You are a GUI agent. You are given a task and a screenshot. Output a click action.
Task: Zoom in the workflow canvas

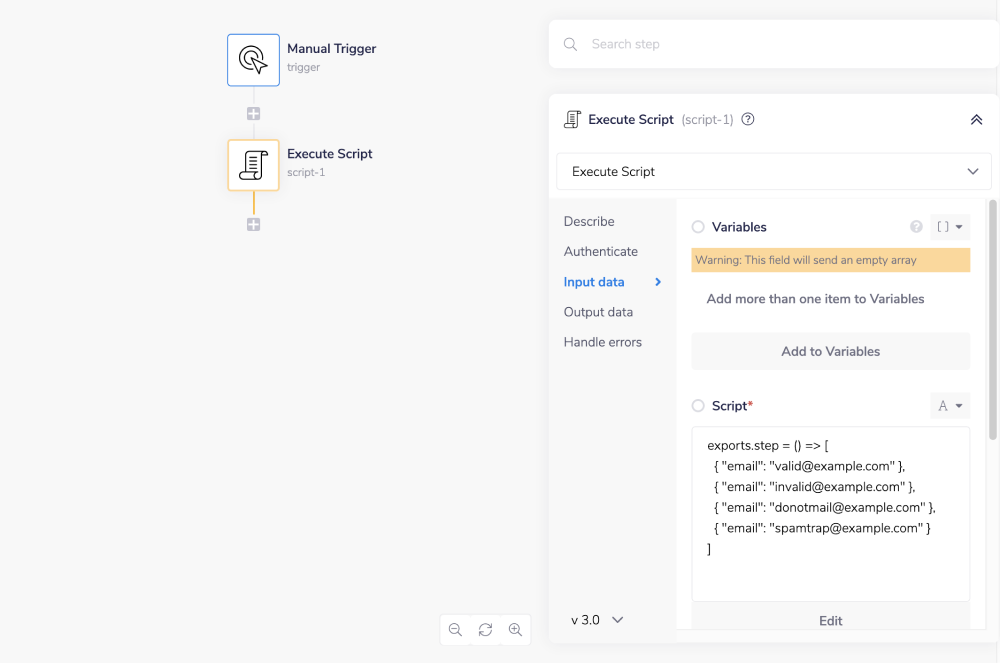tap(515, 630)
